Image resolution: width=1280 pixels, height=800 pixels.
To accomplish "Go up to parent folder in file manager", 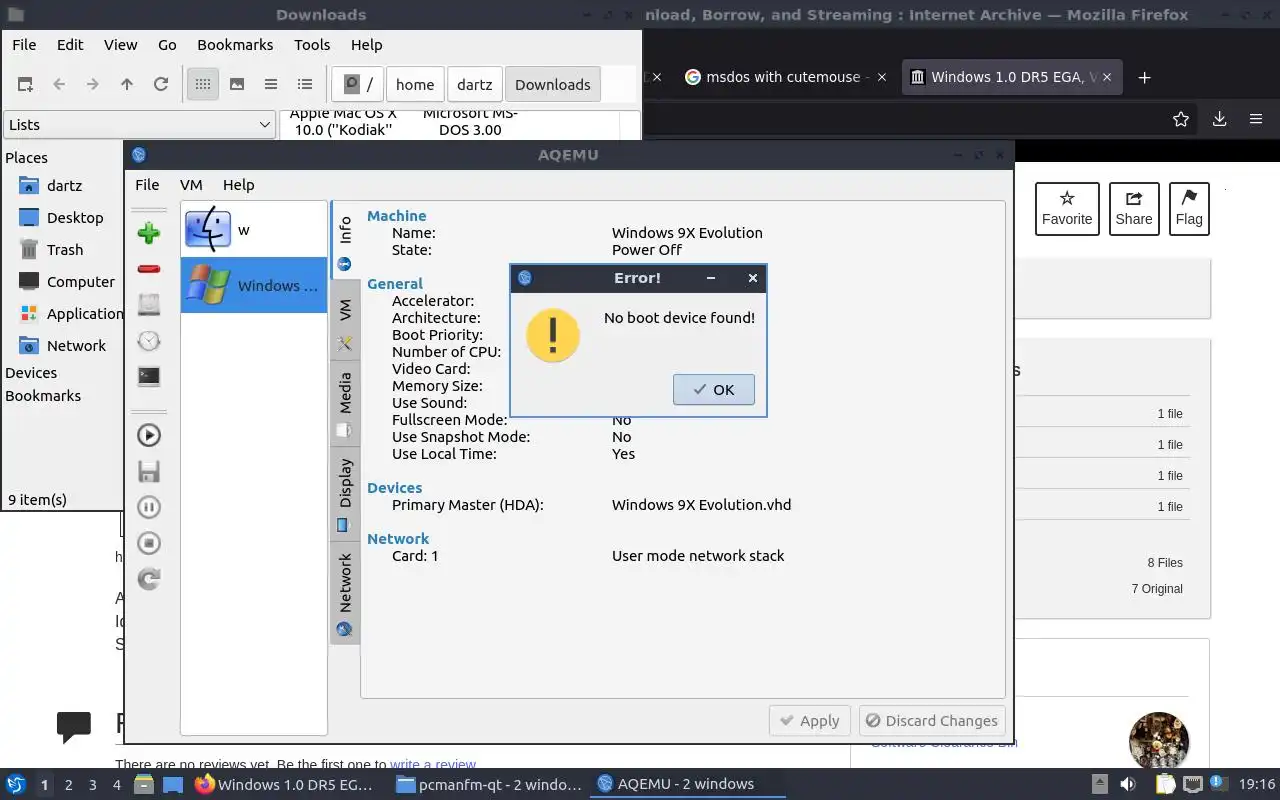I will tap(127, 84).
